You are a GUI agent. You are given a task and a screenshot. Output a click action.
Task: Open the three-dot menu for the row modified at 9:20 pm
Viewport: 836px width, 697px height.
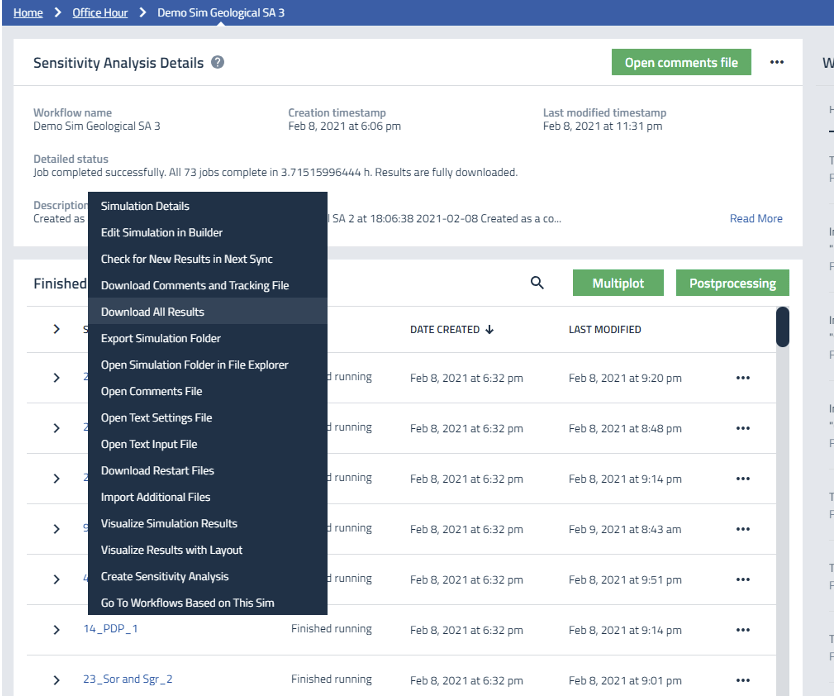click(743, 378)
